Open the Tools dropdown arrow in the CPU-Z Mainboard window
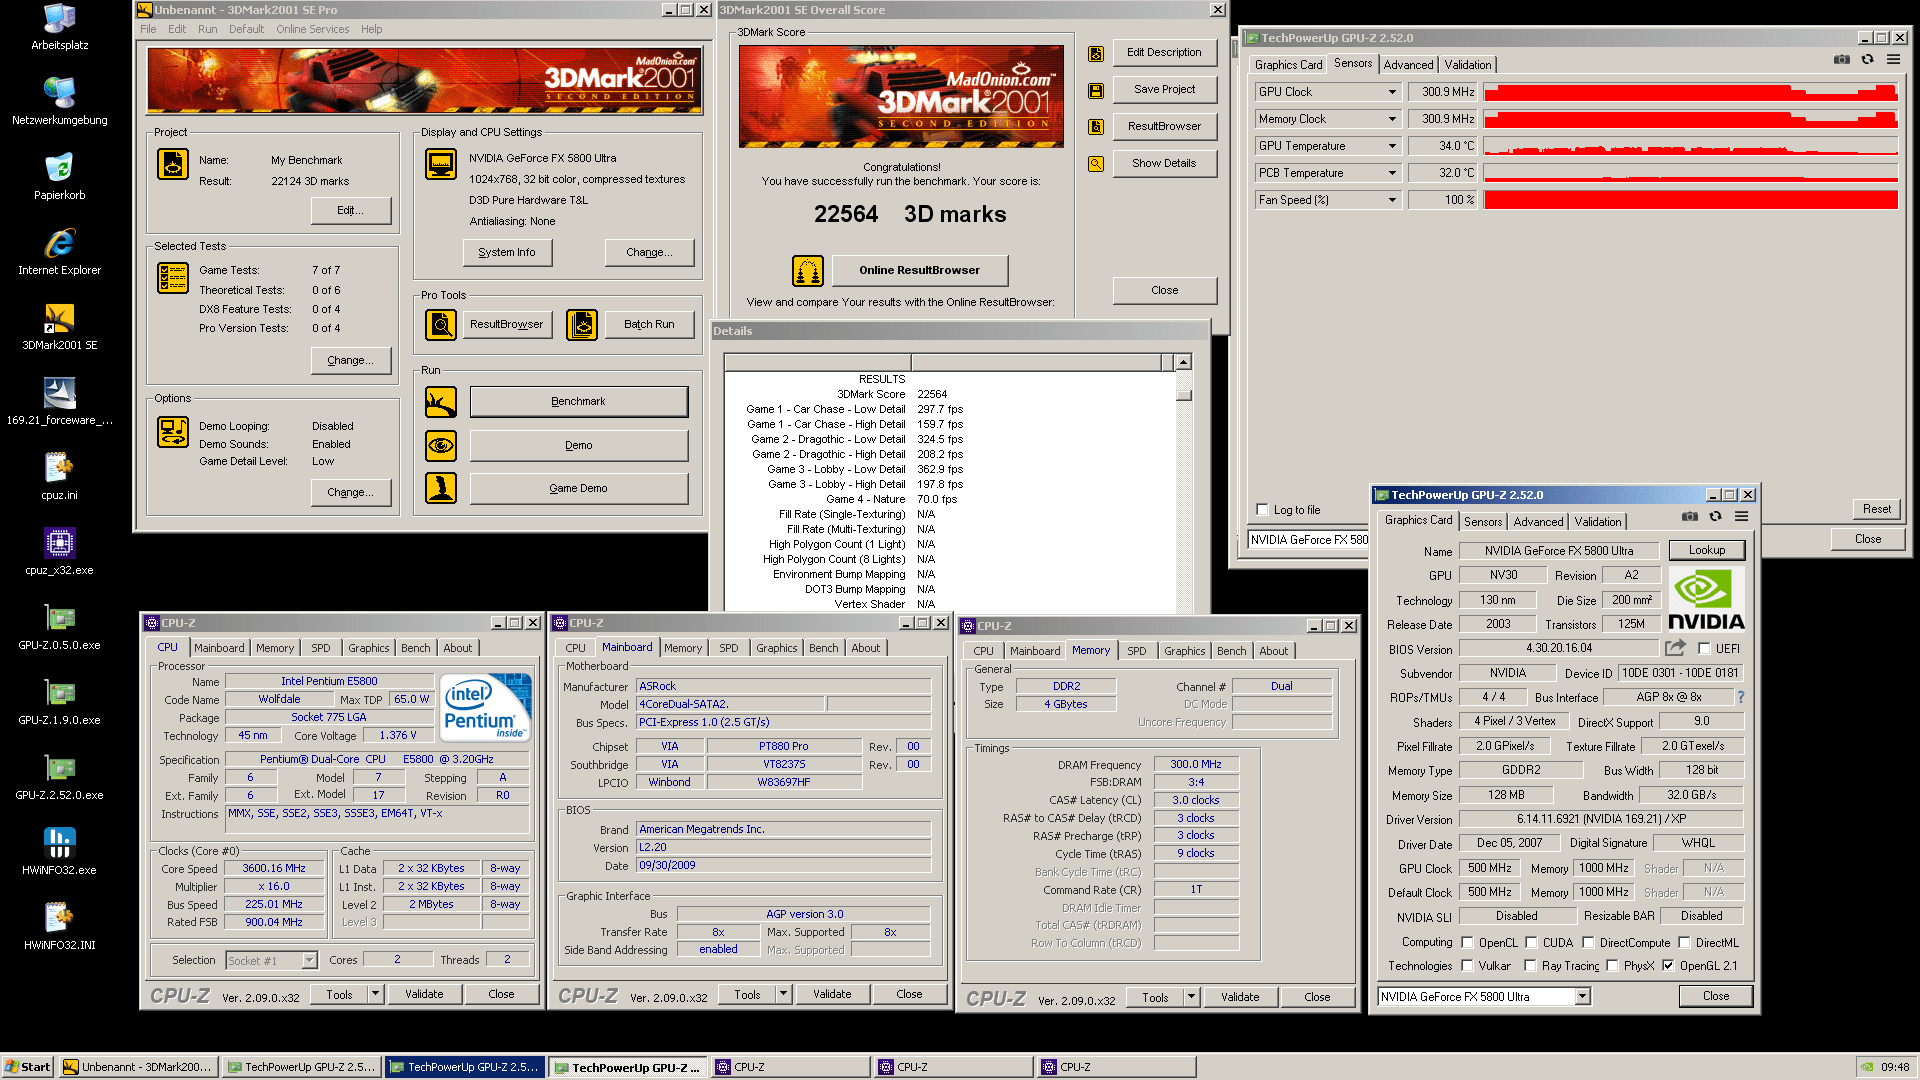The height and width of the screenshot is (1080, 1920). (x=783, y=994)
